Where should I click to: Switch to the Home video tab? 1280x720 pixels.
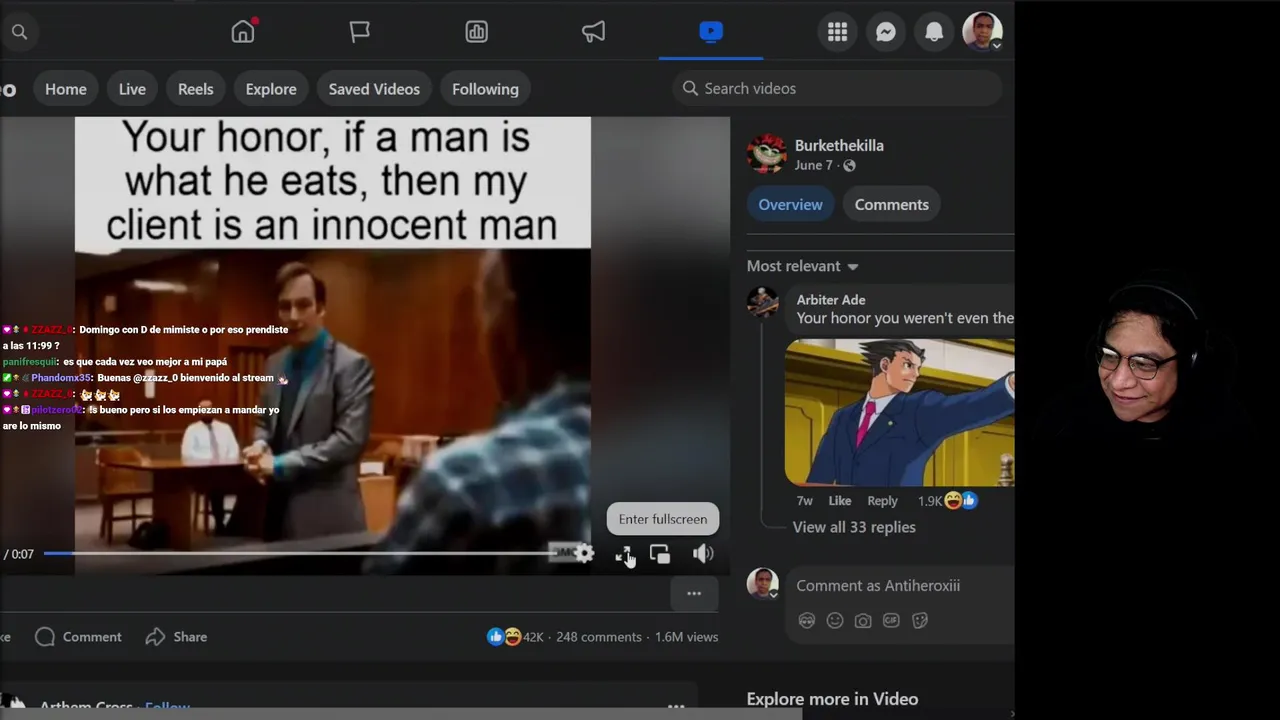click(x=66, y=89)
